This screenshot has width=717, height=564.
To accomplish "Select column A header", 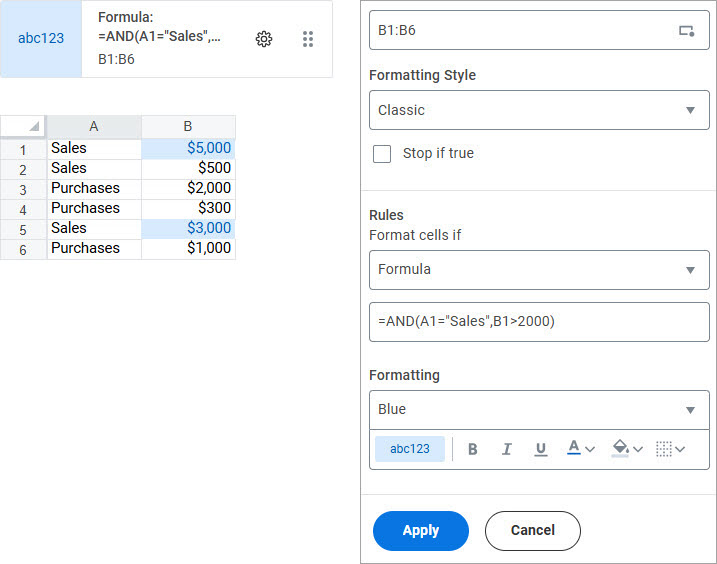I will tap(94, 127).
